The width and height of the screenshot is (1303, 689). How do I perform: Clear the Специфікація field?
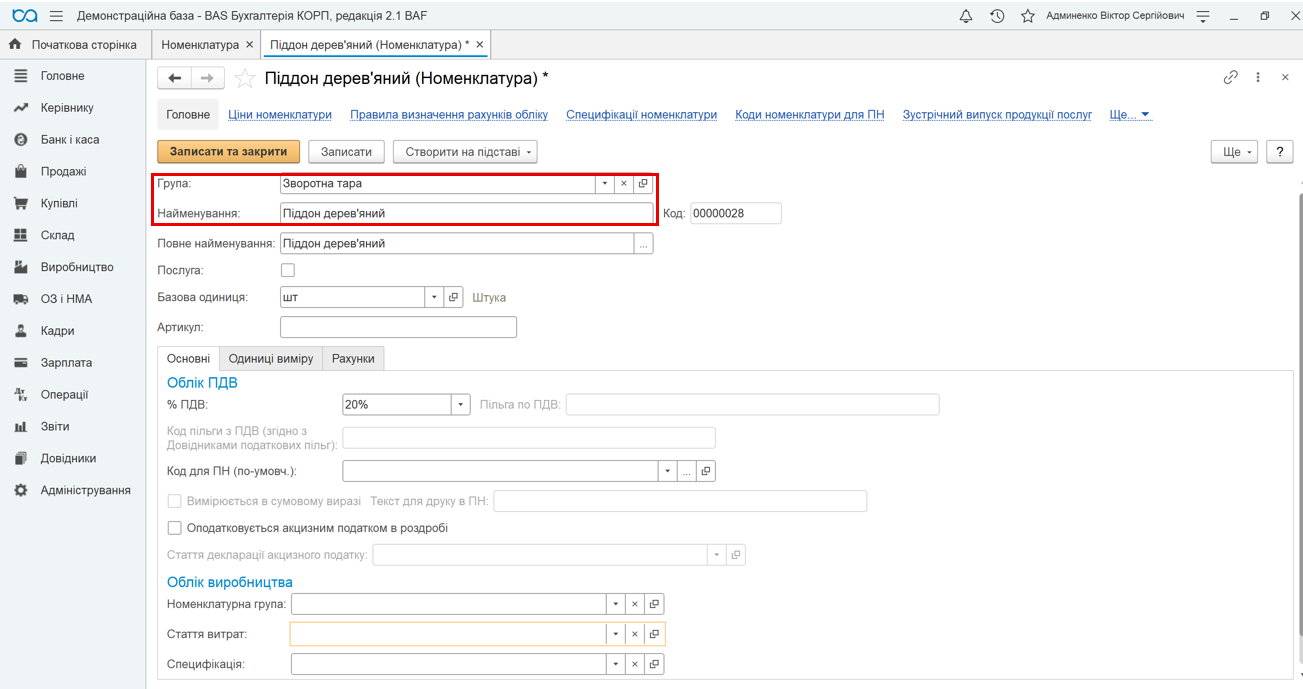tap(635, 664)
